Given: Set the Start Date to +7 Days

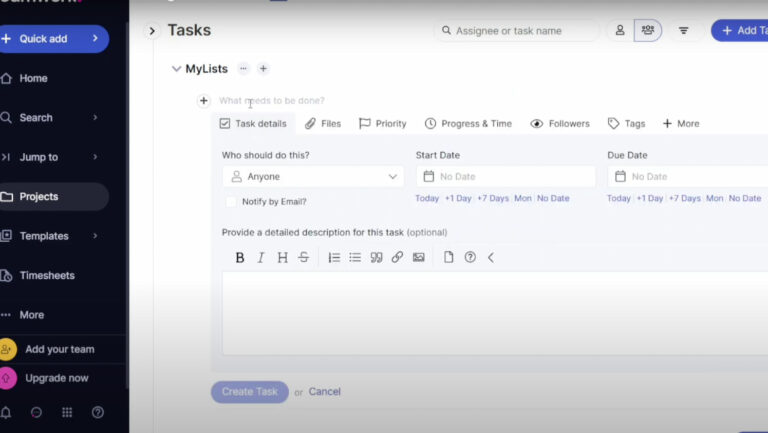Looking at the screenshot, I should [492, 198].
